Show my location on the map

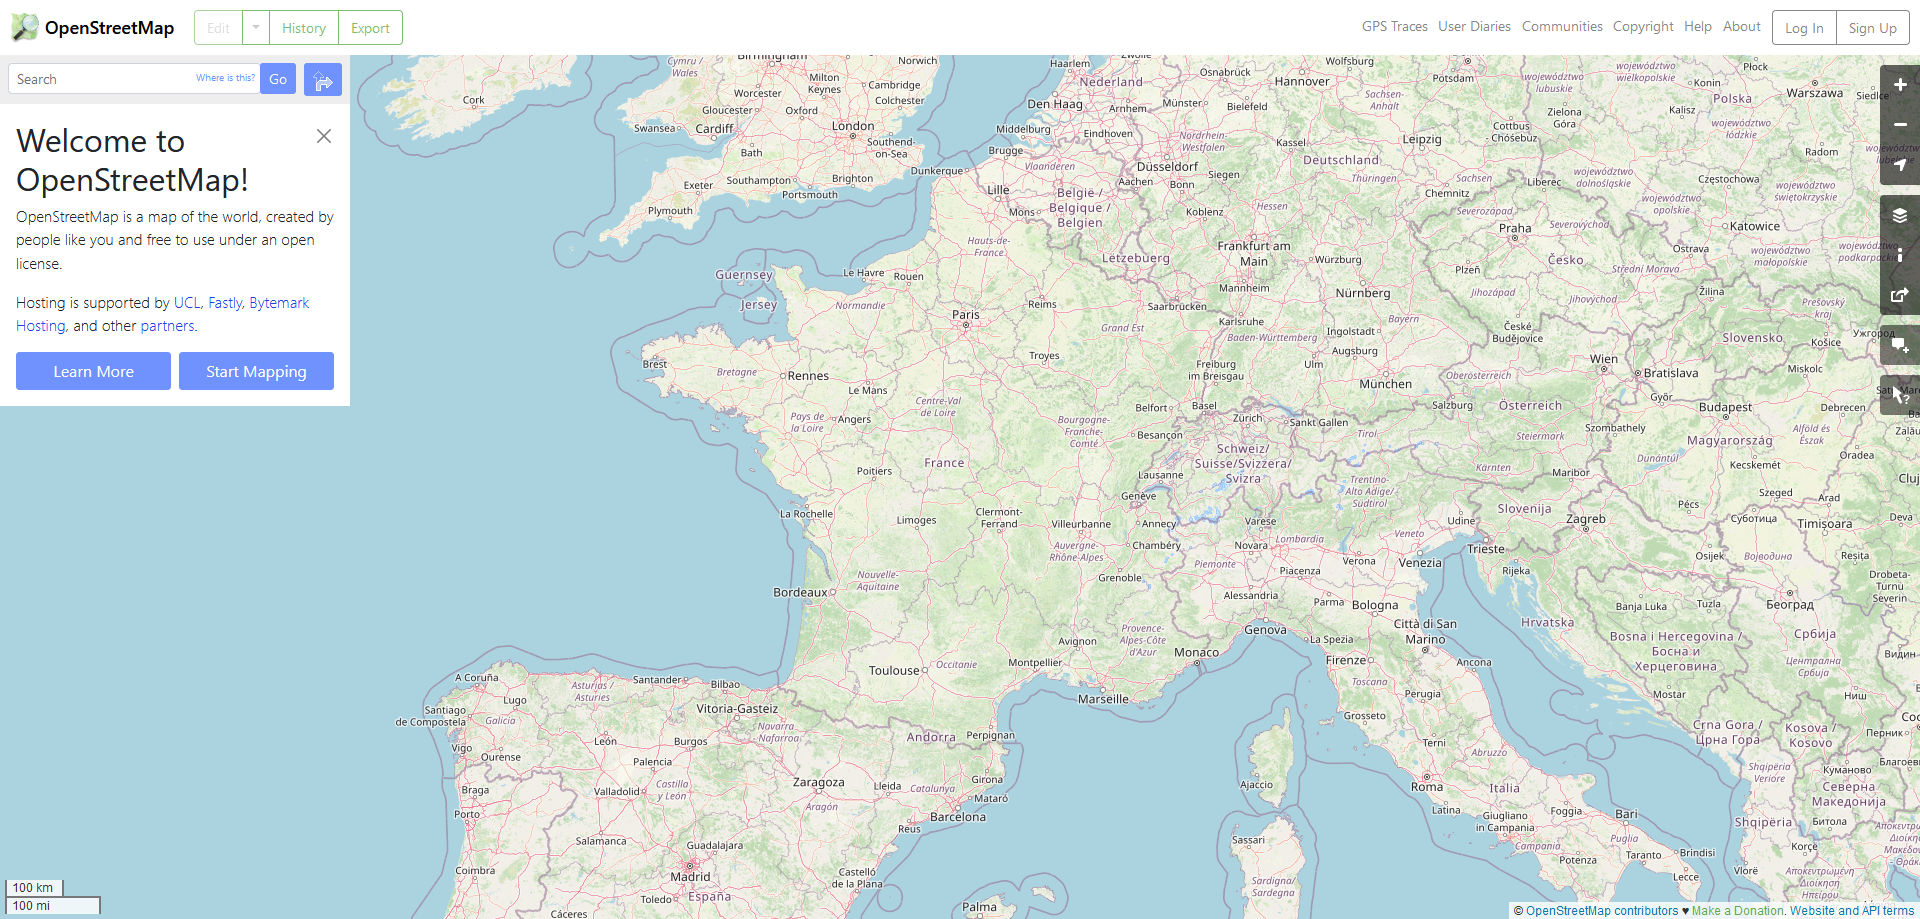coord(1900,165)
